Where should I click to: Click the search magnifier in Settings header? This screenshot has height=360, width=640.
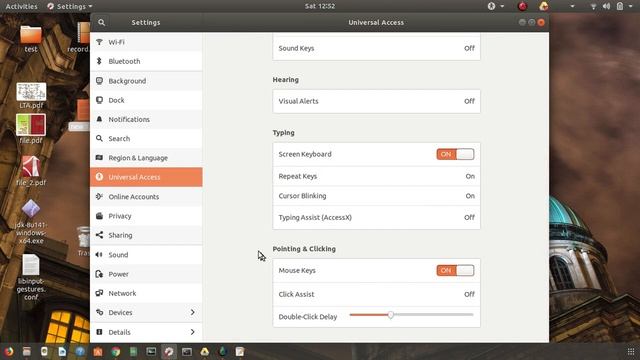tap(102, 23)
